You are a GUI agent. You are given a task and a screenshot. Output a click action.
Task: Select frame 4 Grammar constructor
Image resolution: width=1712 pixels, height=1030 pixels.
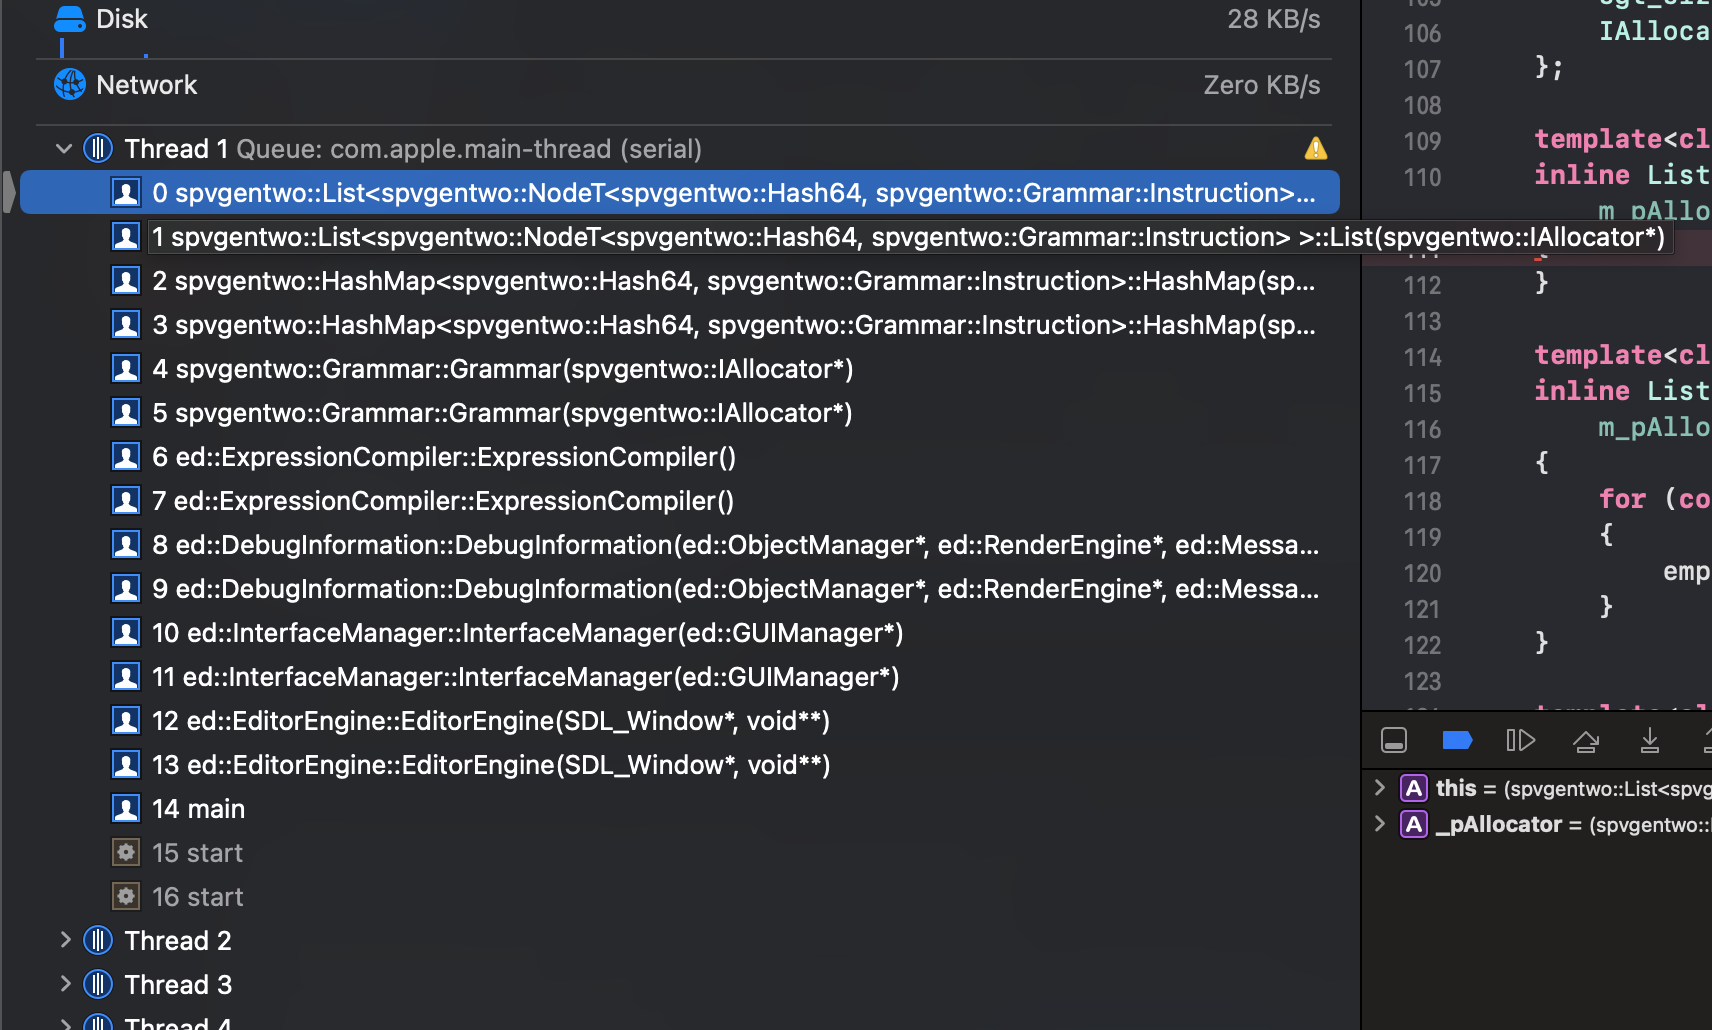coord(500,368)
